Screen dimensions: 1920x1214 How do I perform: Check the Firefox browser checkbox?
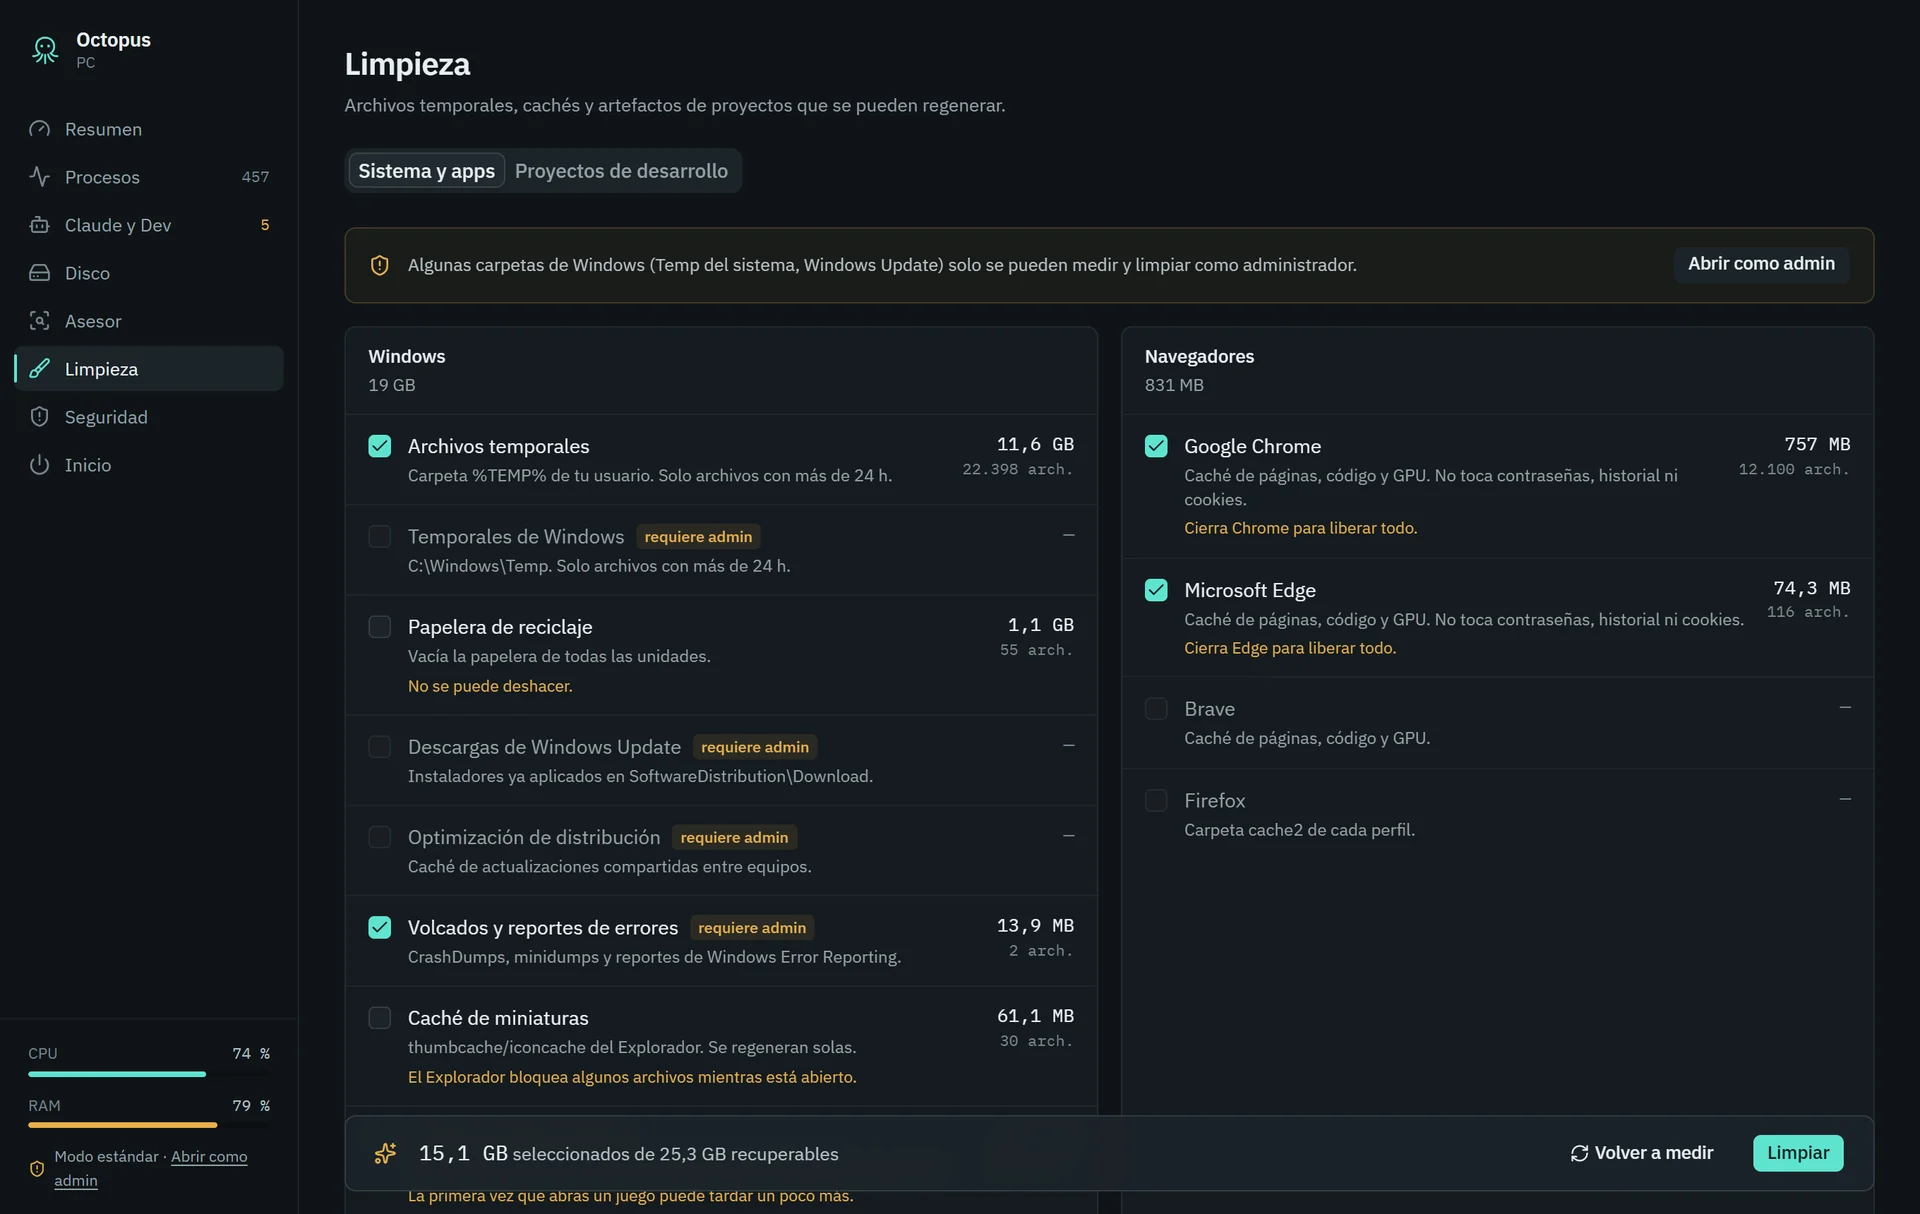pos(1156,801)
